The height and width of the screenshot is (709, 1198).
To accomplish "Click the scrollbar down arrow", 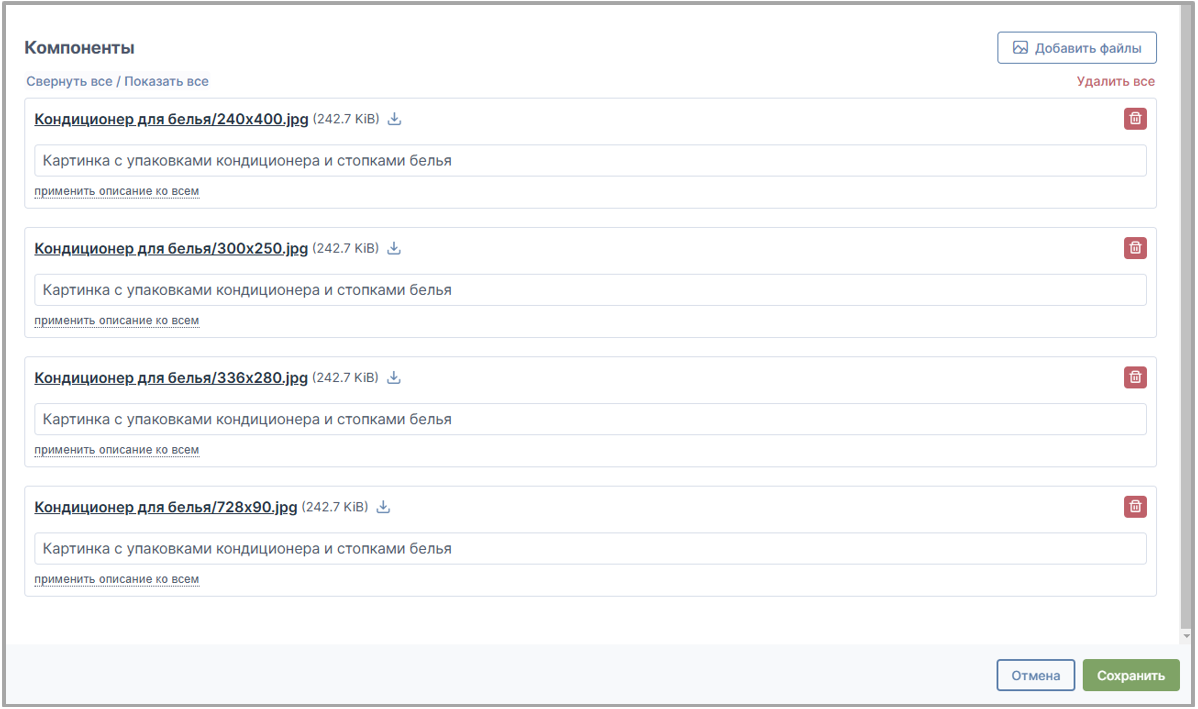I will click(x=1186, y=636).
